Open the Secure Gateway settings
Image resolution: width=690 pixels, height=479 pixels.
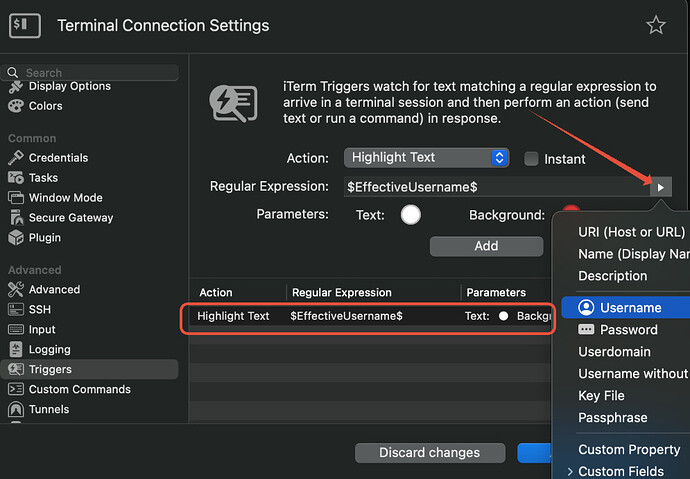pyautogui.click(x=70, y=218)
